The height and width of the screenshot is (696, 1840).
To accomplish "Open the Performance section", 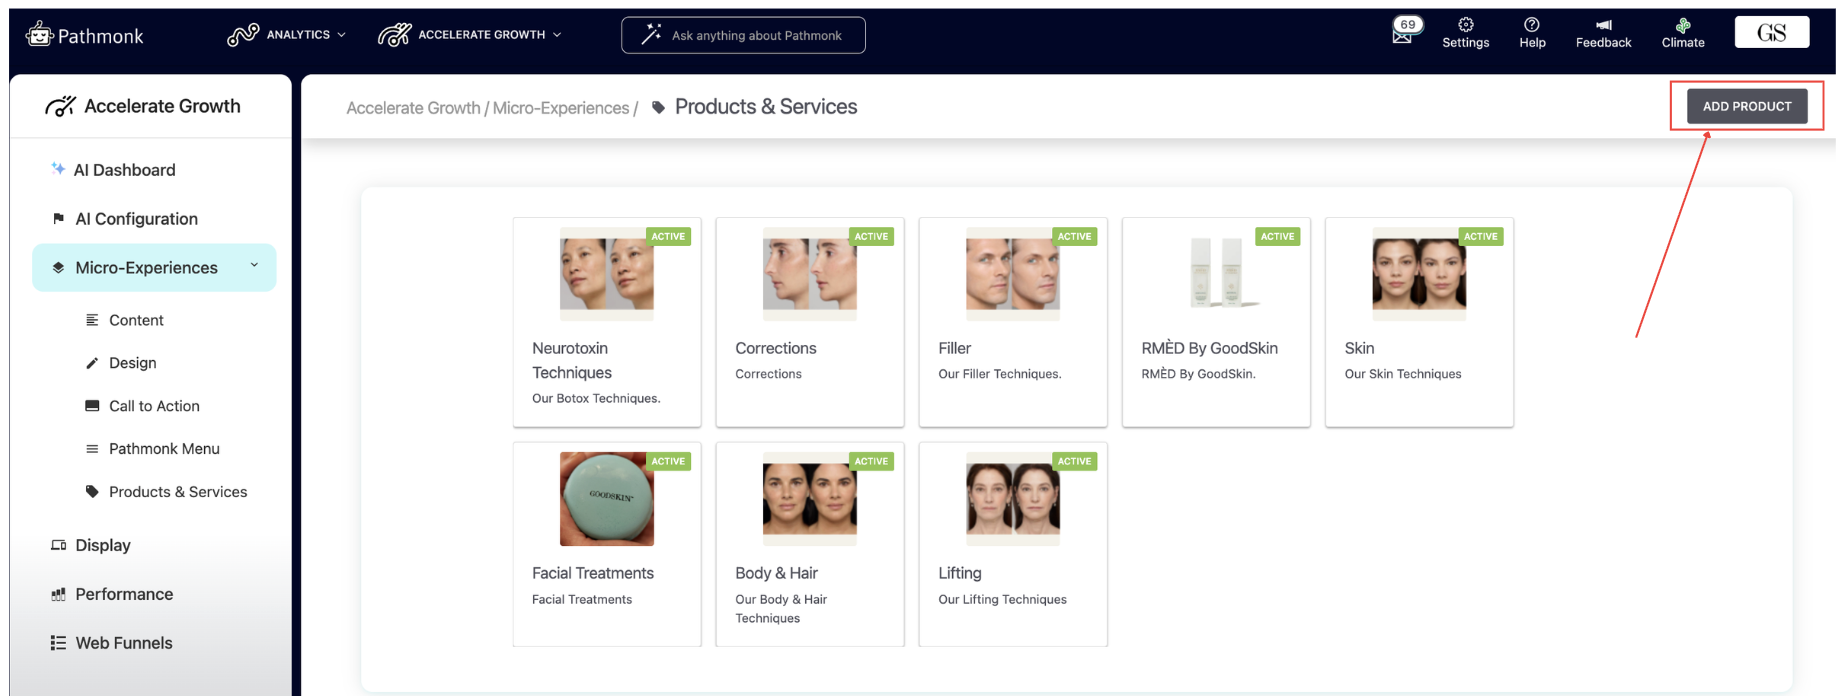I will 124,594.
